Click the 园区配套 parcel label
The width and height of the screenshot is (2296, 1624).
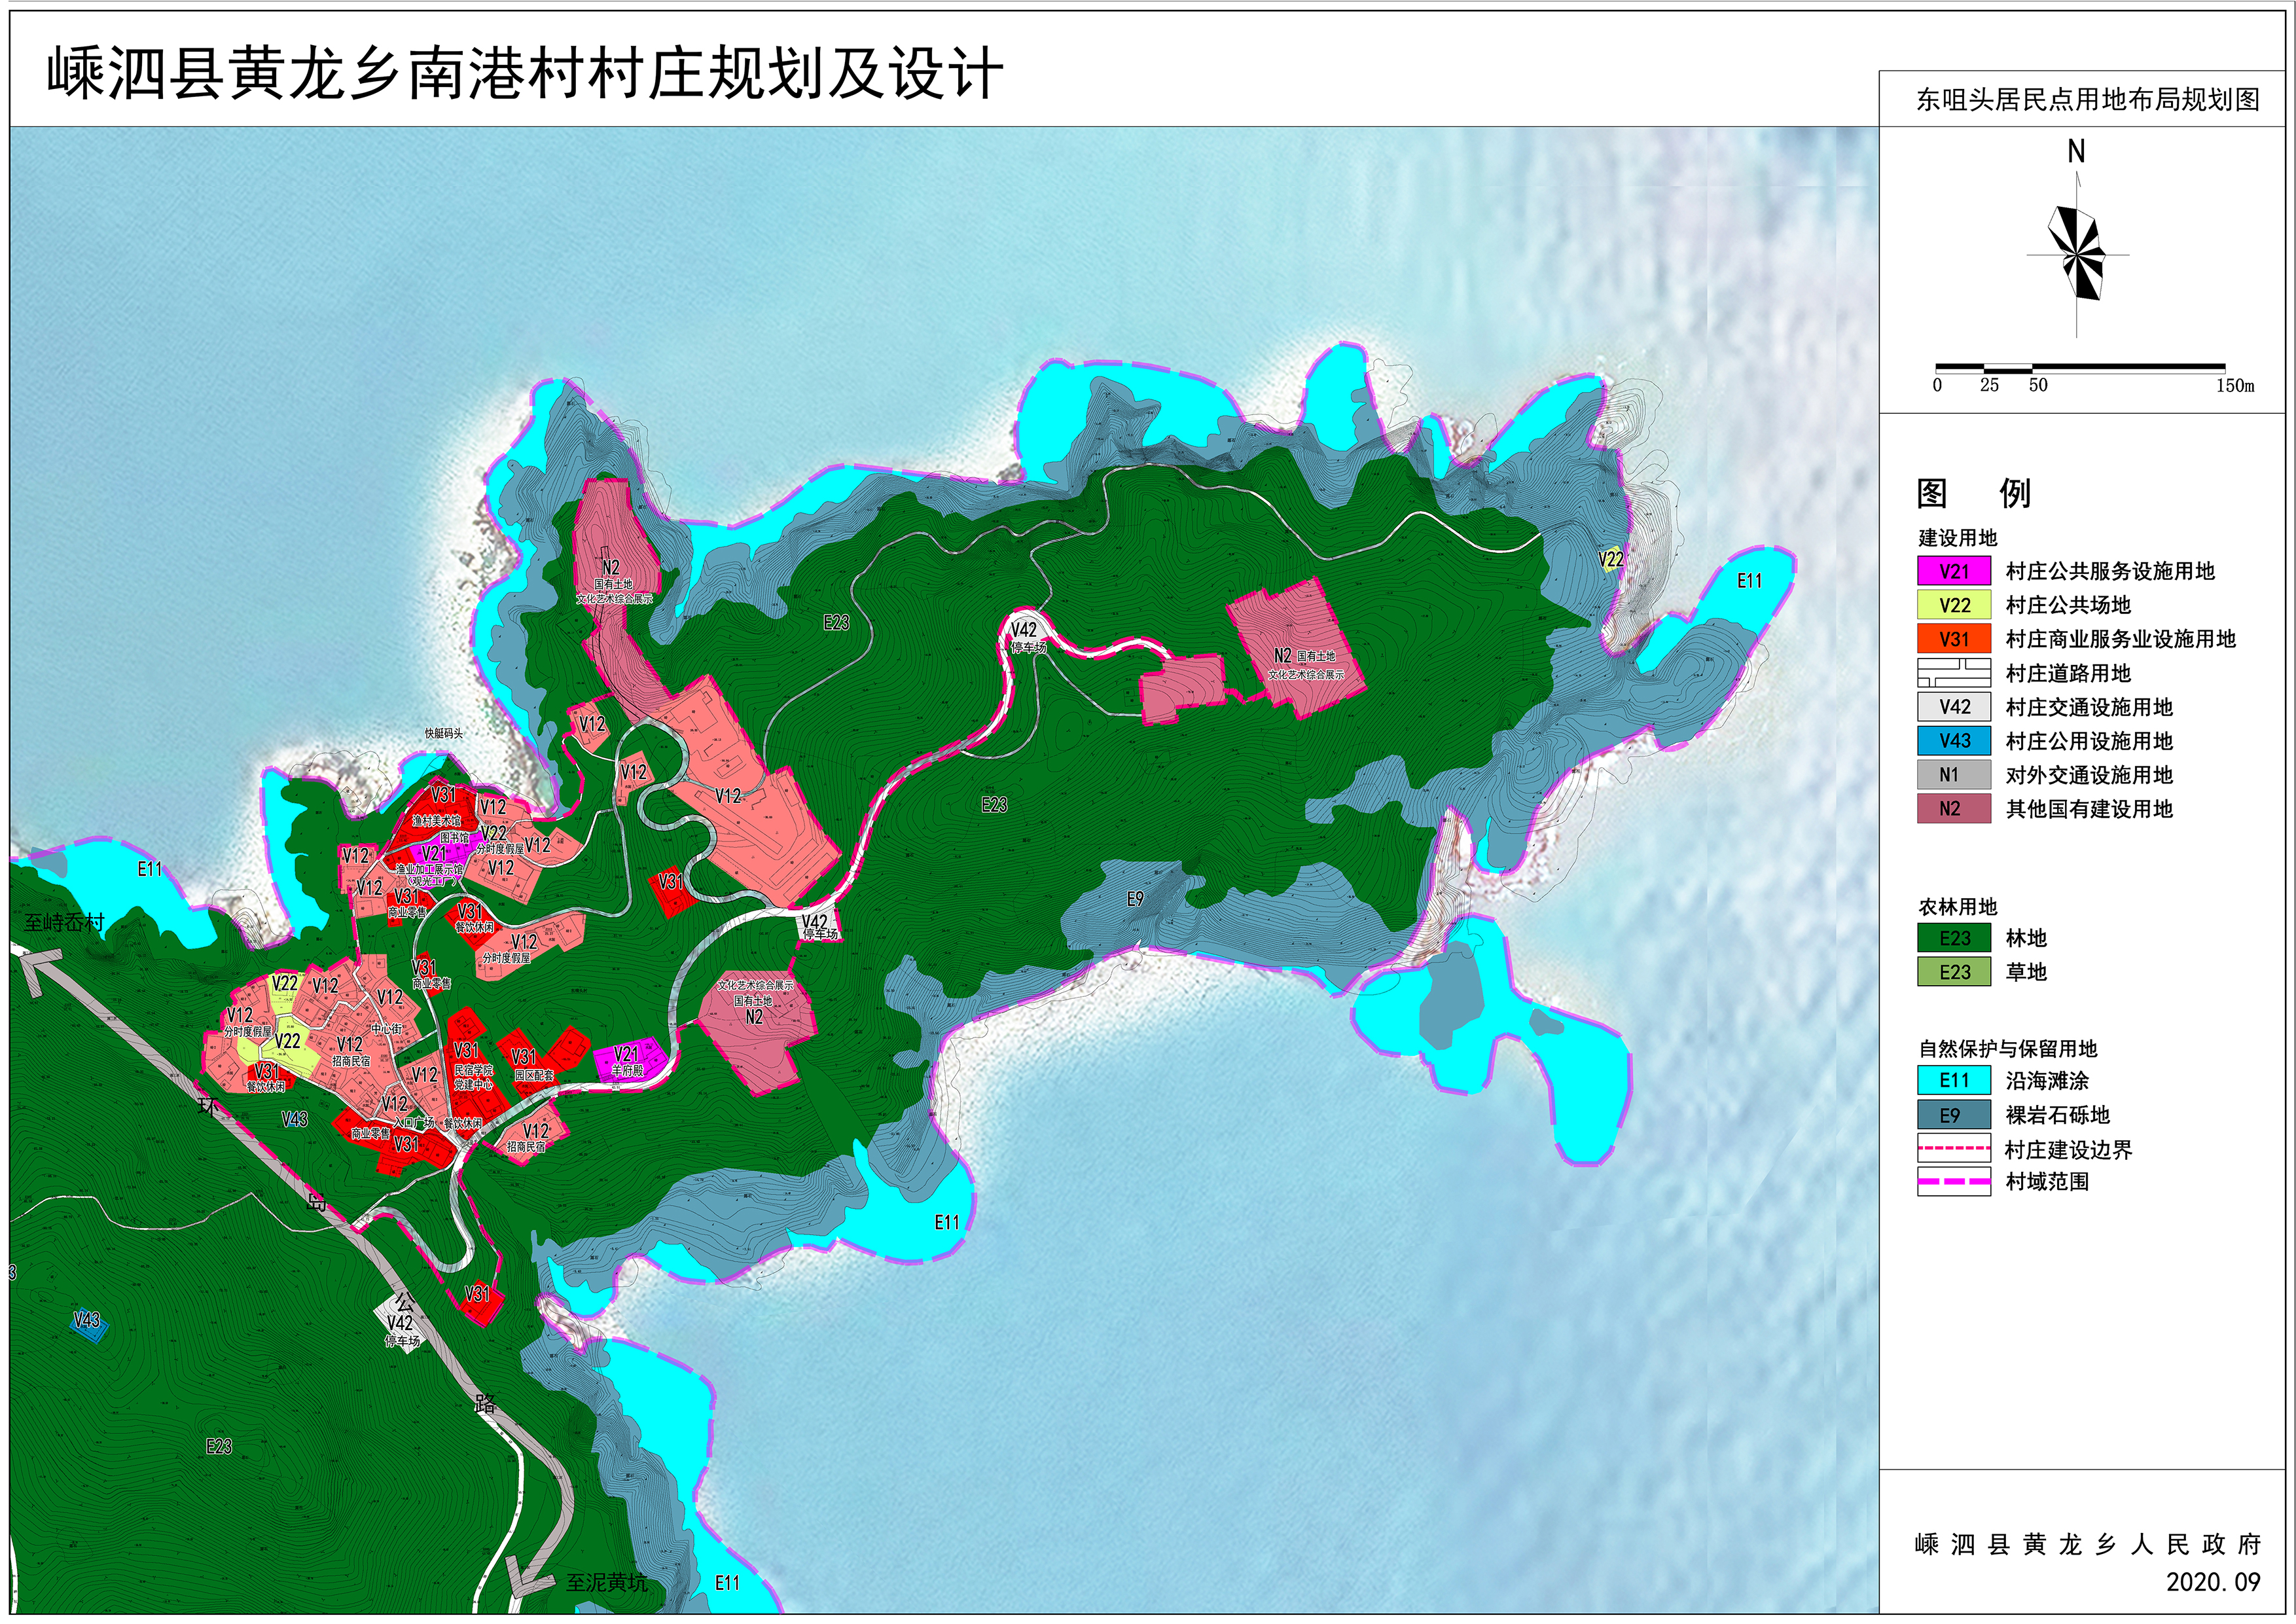[534, 1076]
